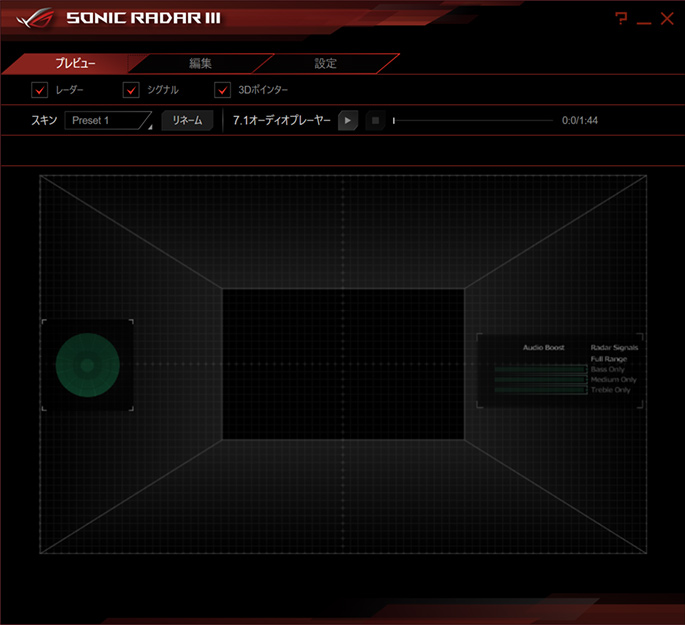
Task: Click the audio player seek bar
Action: [473, 121]
